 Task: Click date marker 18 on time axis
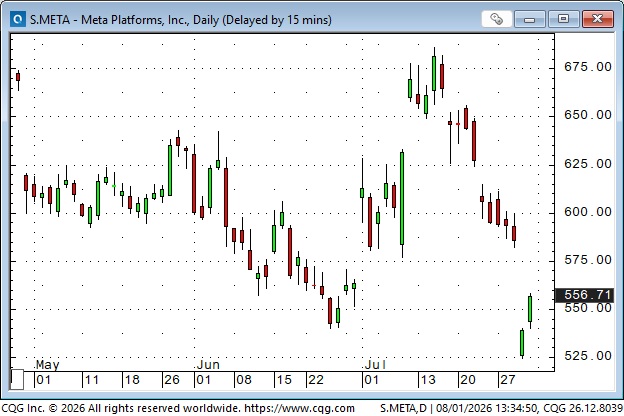tap(132, 380)
